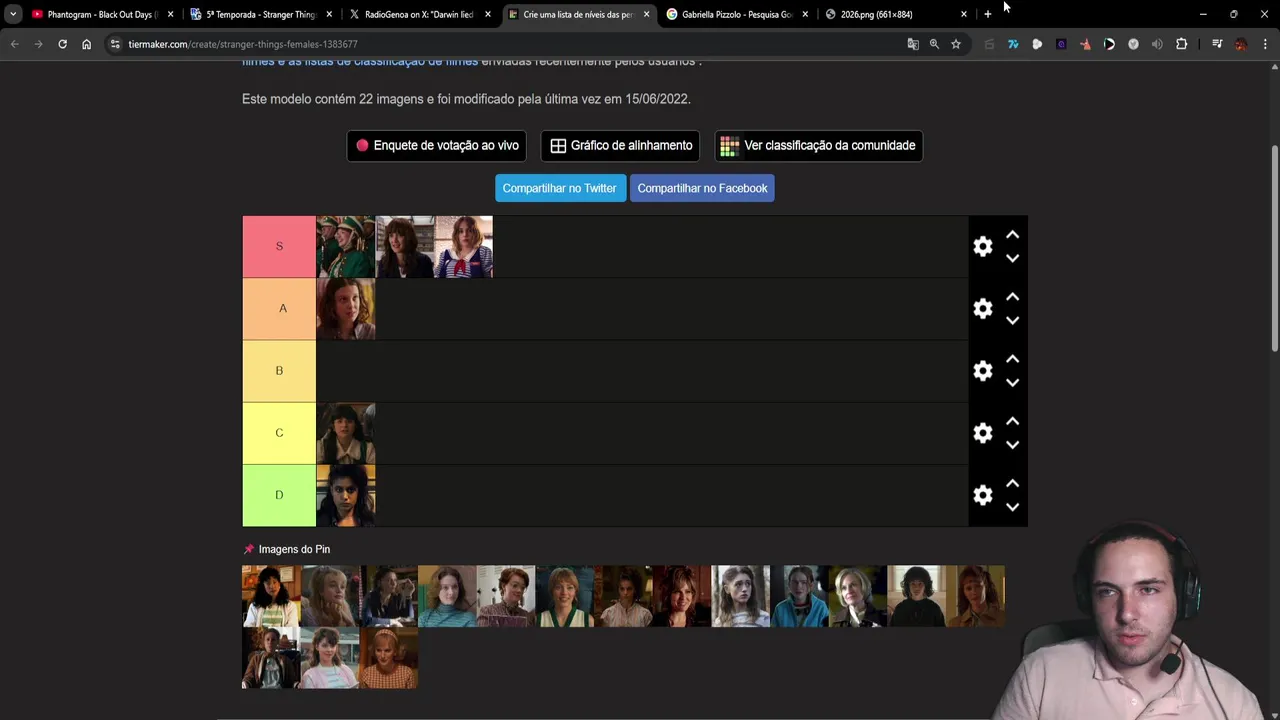Move the S tier row up
Image resolution: width=1280 pixels, height=720 pixels.
coord(1012,235)
